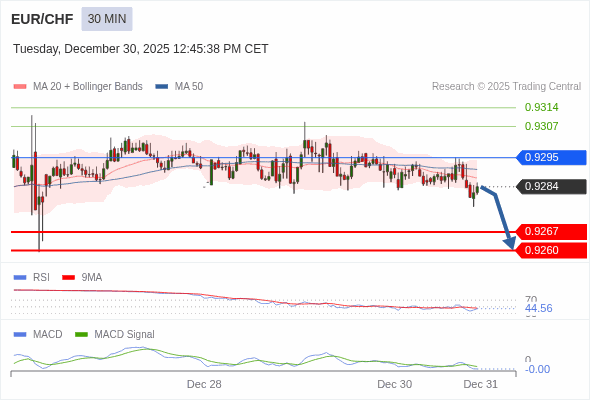Click the blue MACD legend swatch
590x400 pixels.
point(20,335)
